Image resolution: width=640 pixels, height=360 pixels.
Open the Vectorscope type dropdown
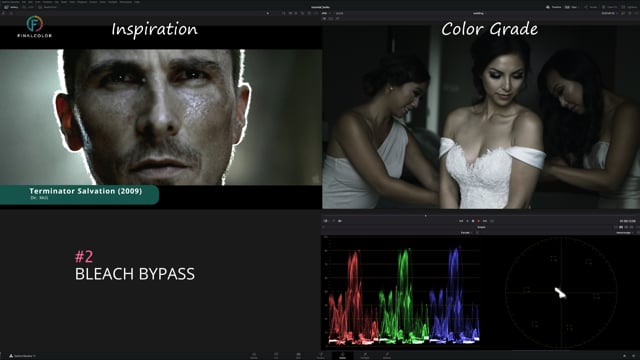point(625,233)
